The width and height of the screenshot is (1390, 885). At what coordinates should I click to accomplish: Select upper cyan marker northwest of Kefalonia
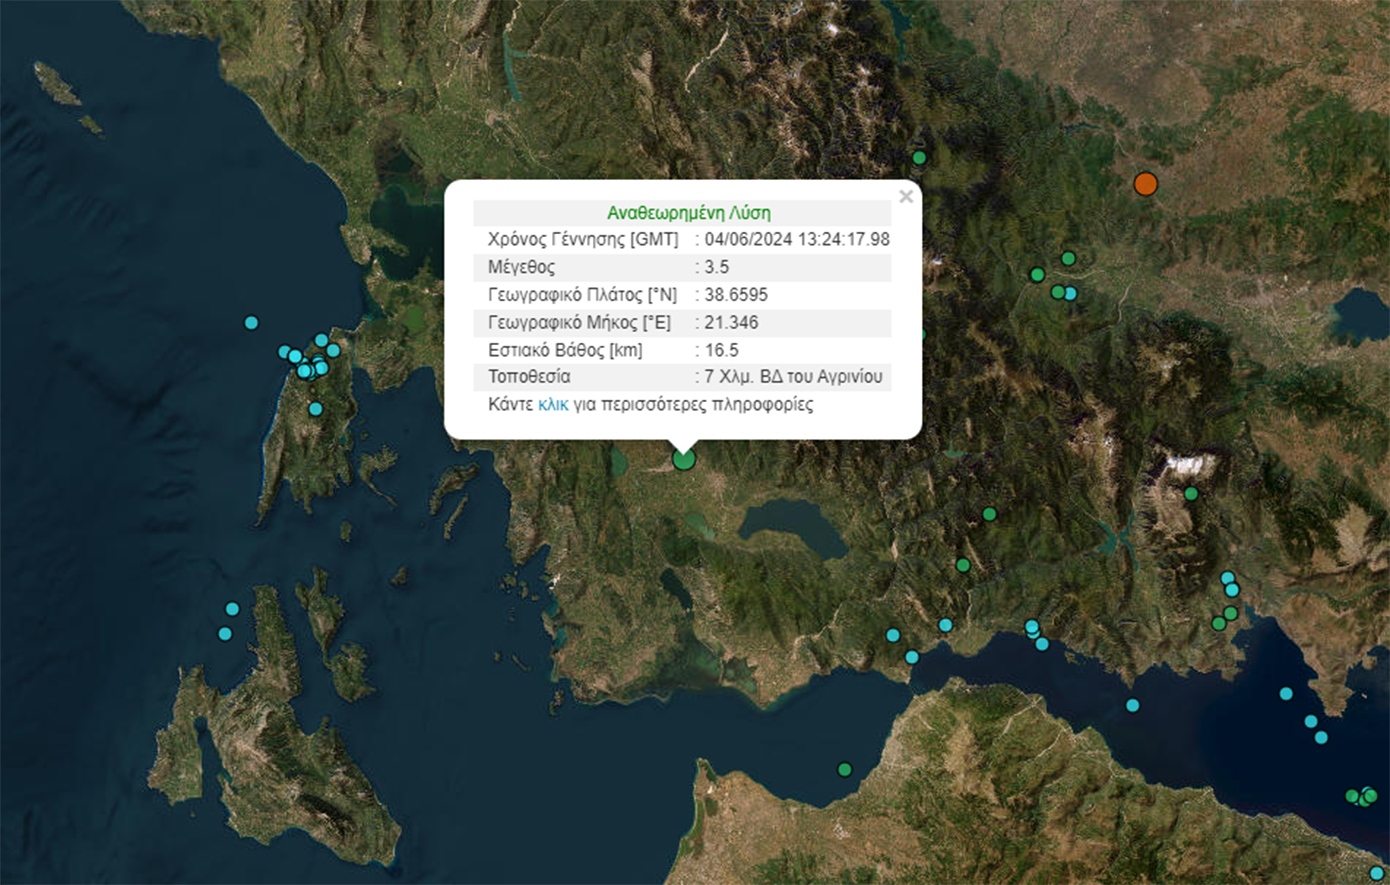[x=232, y=609]
